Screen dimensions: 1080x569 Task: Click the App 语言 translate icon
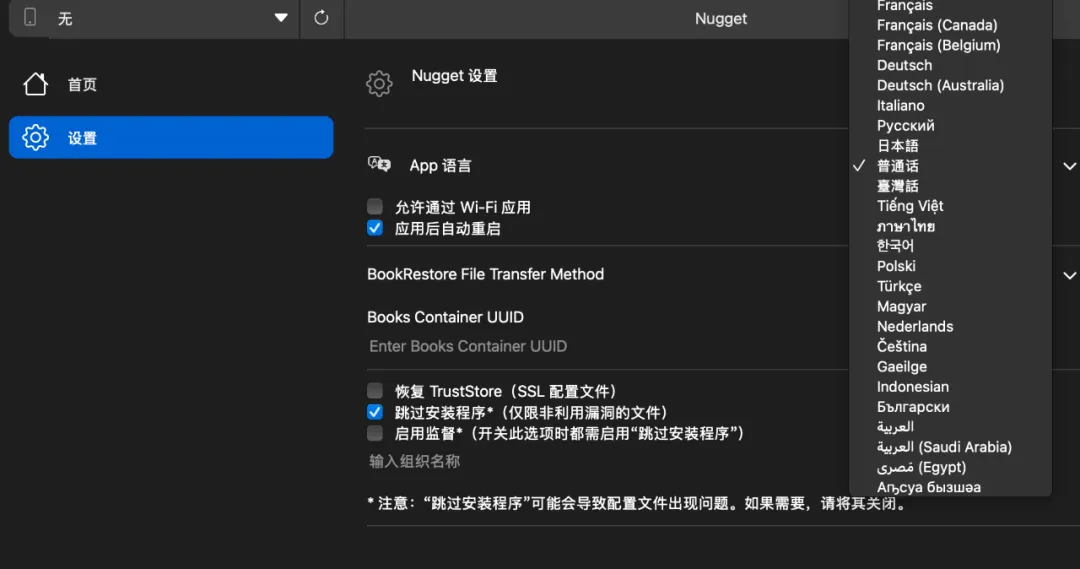[x=379, y=164]
